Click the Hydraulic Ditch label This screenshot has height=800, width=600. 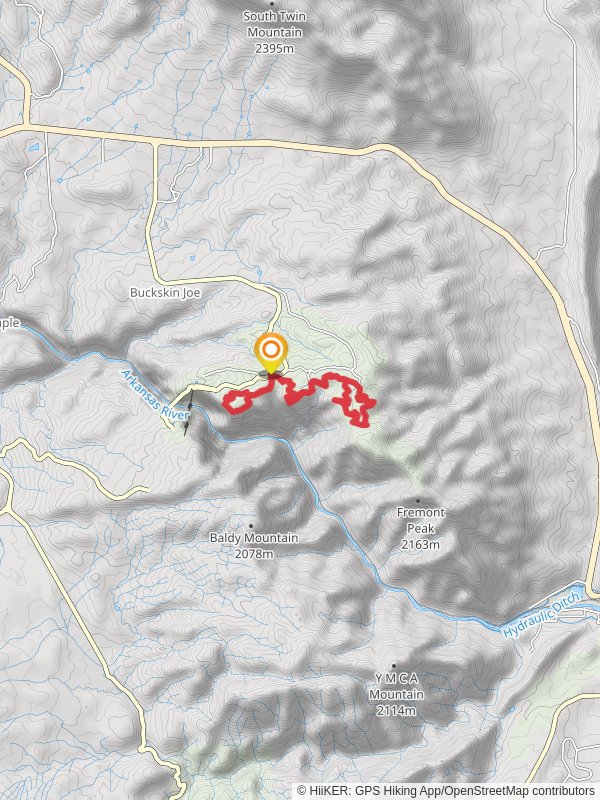pyautogui.click(x=542, y=614)
